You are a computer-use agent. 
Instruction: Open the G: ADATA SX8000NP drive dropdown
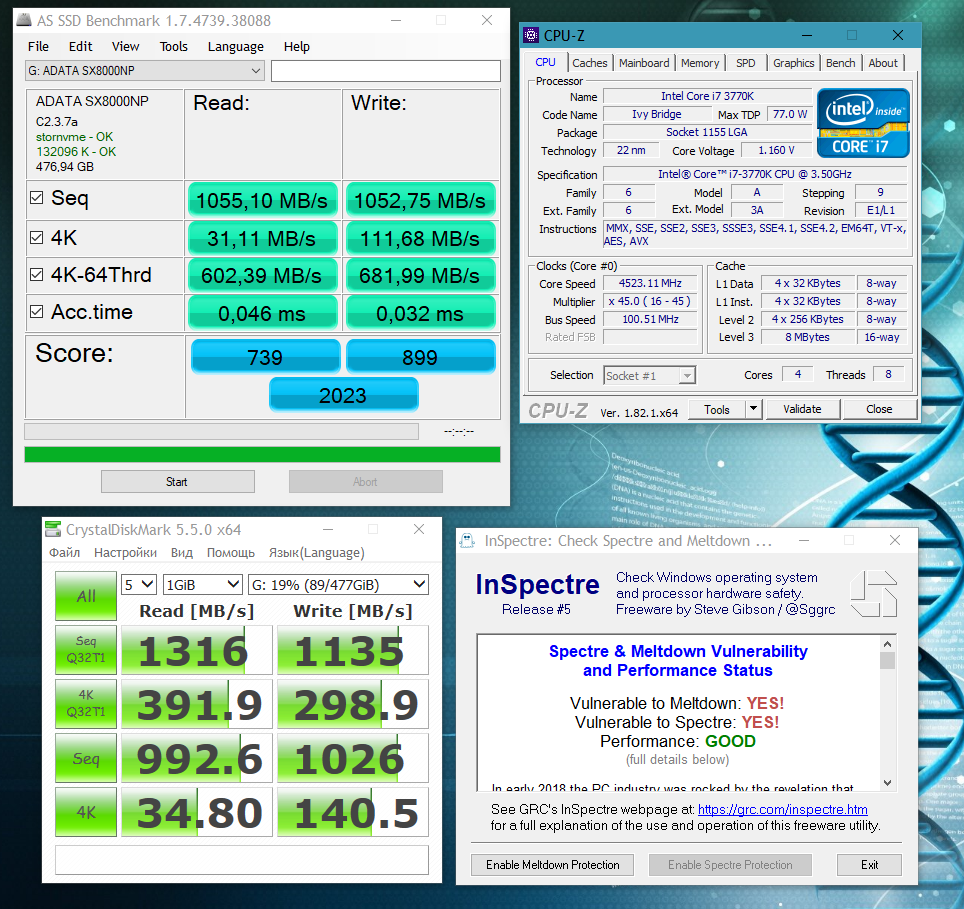click(145, 71)
